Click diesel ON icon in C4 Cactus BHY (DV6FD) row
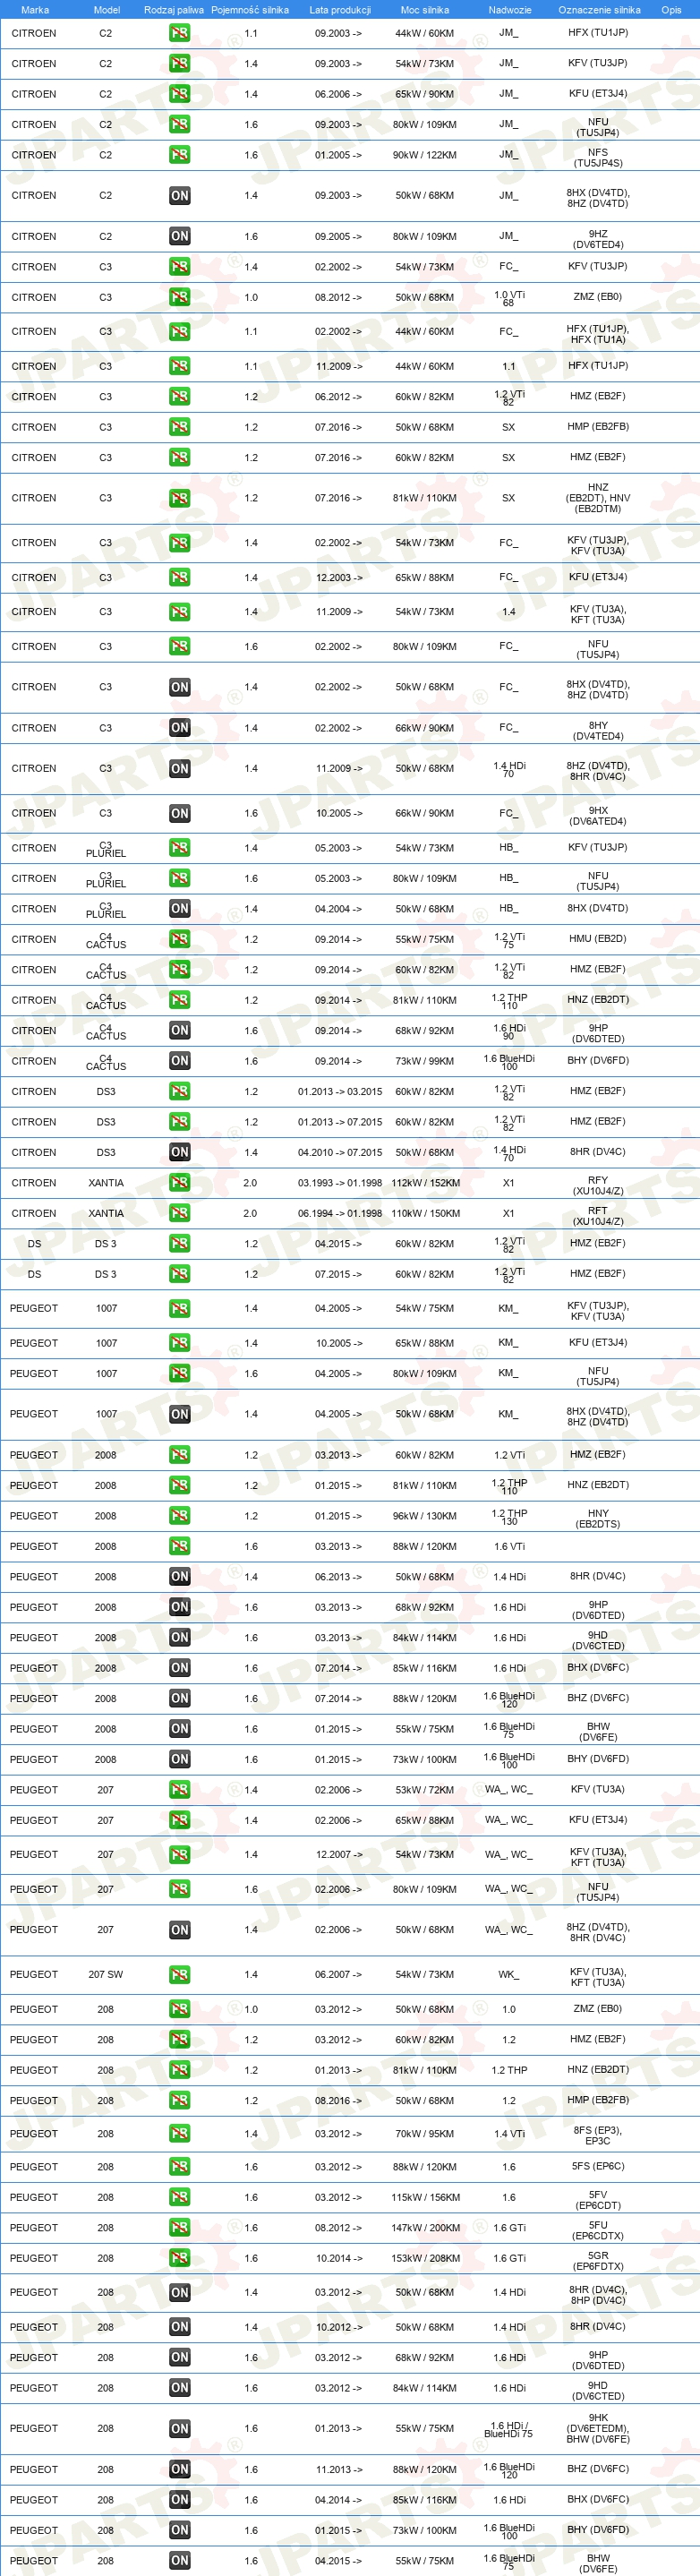700x2576 pixels. tap(179, 1061)
